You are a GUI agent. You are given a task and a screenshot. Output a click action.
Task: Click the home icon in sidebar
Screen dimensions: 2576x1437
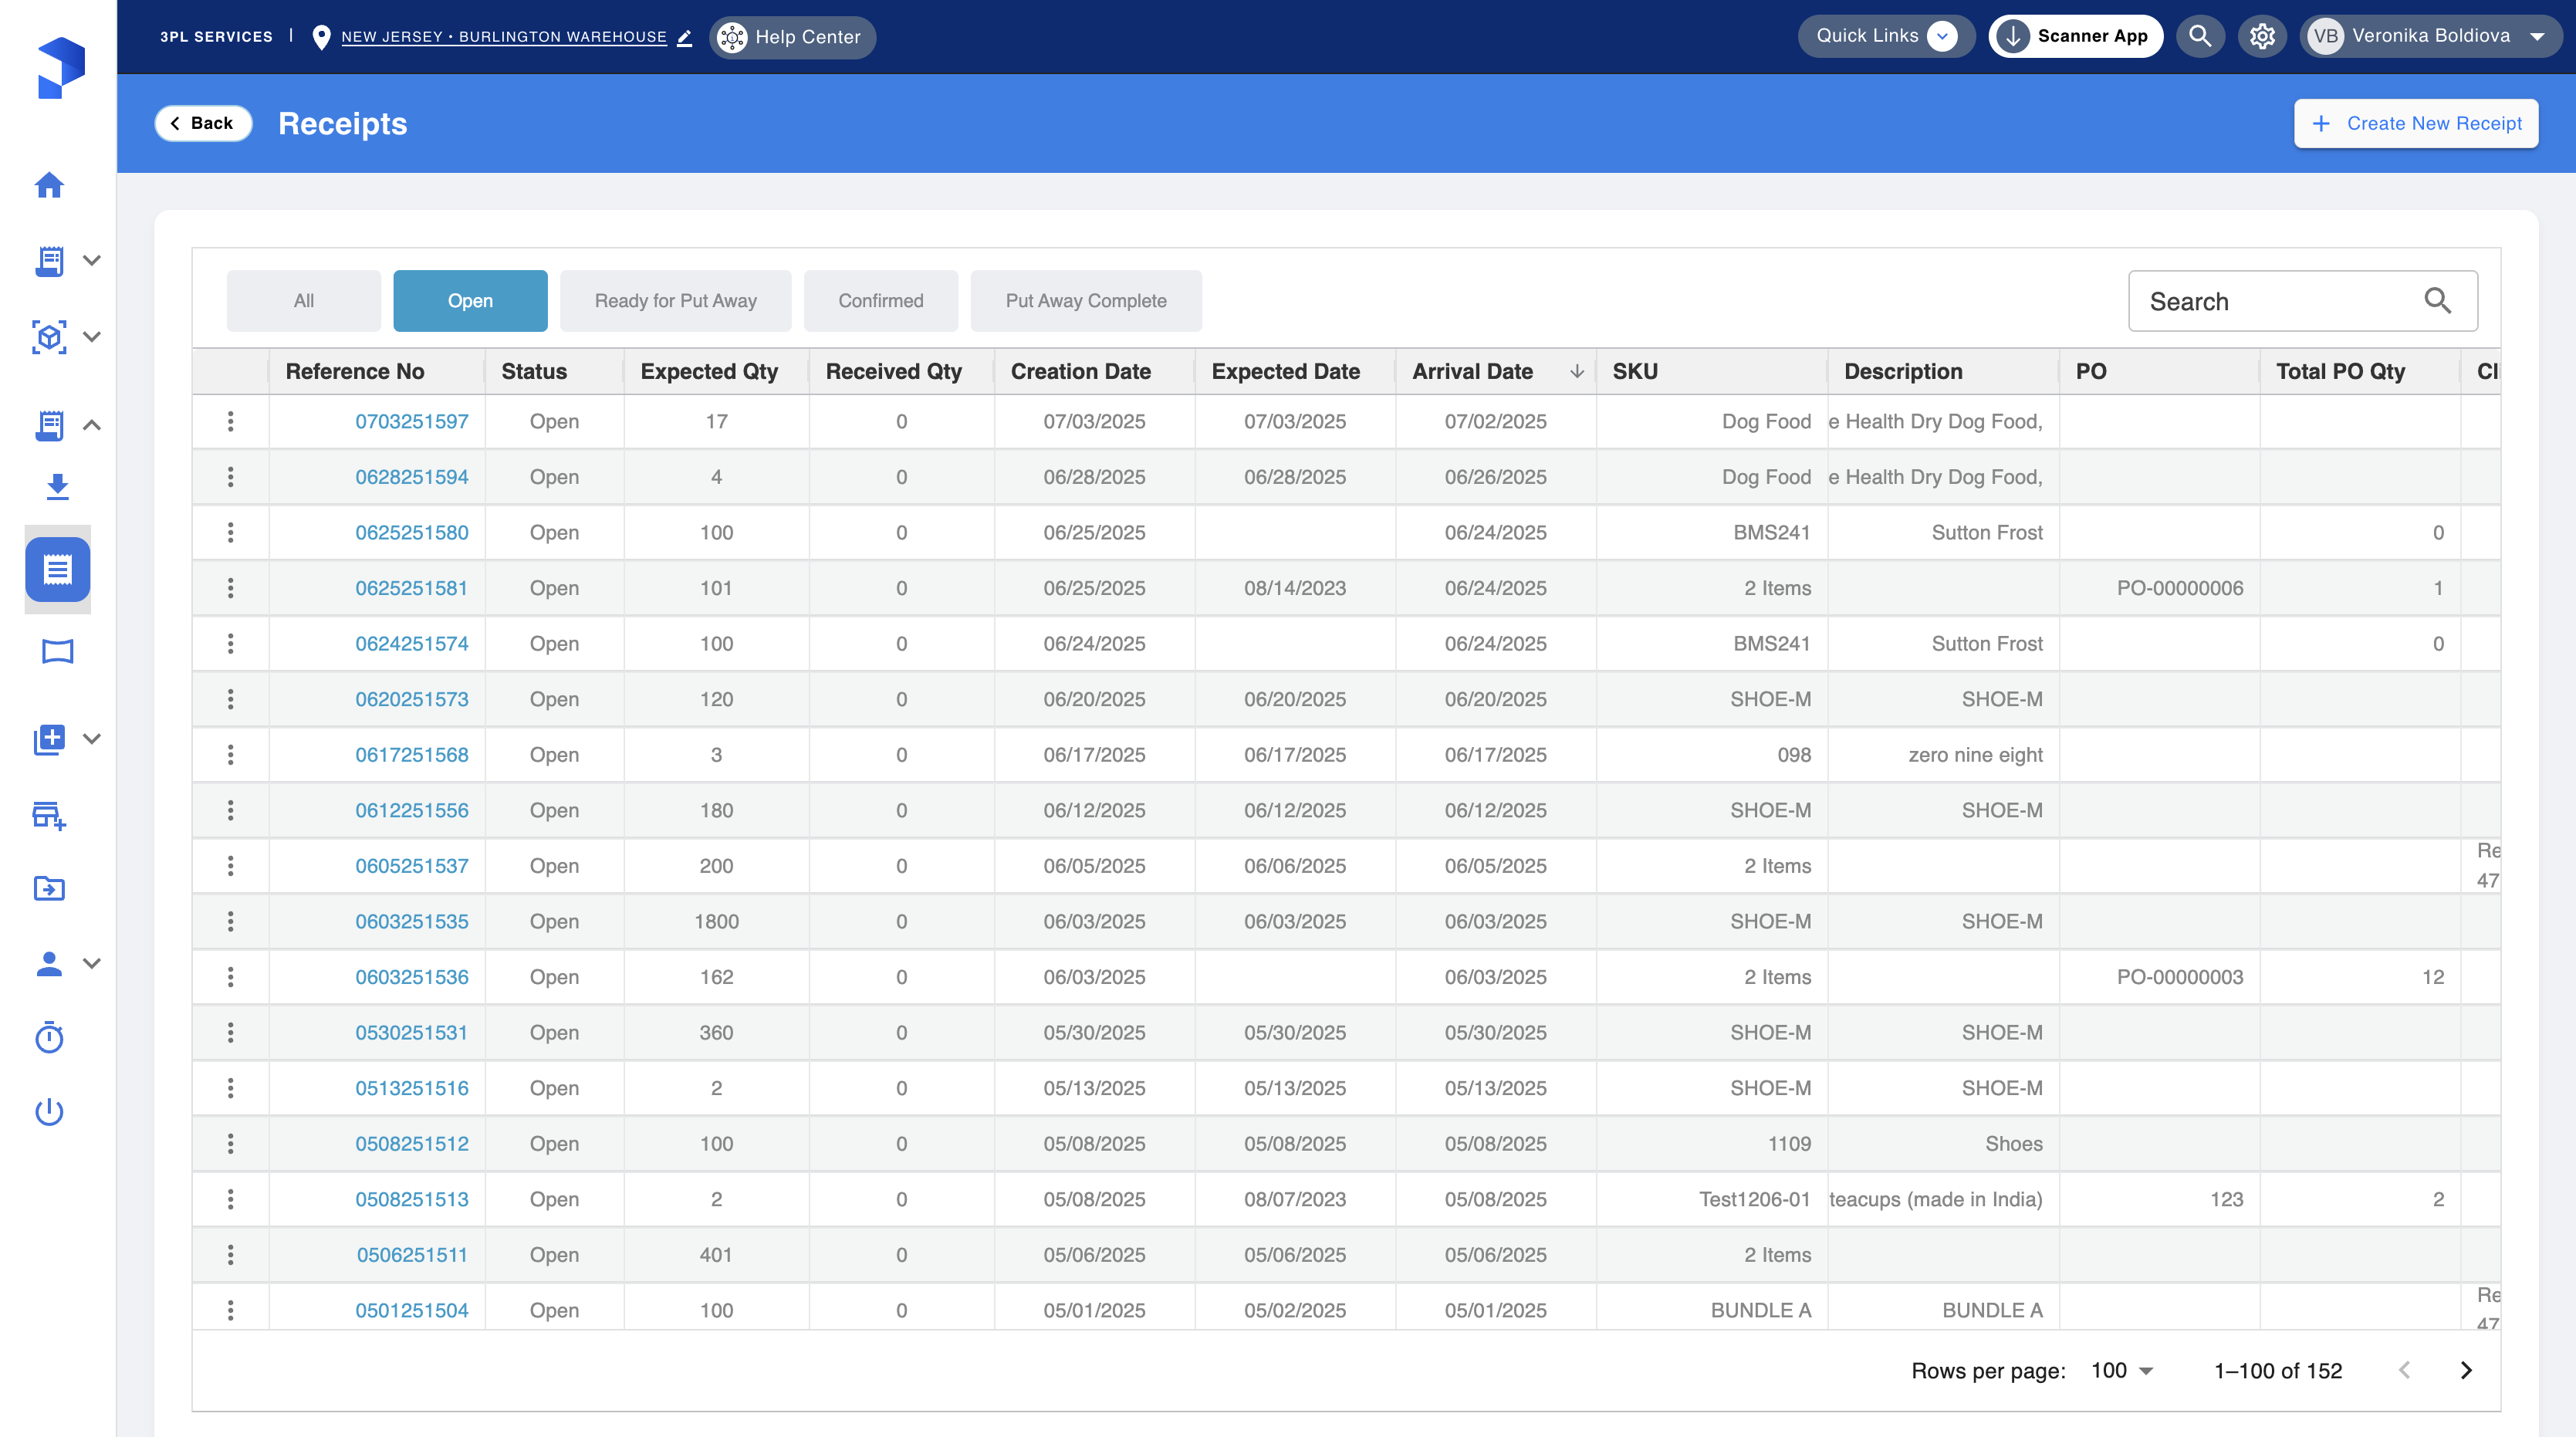[49, 185]
